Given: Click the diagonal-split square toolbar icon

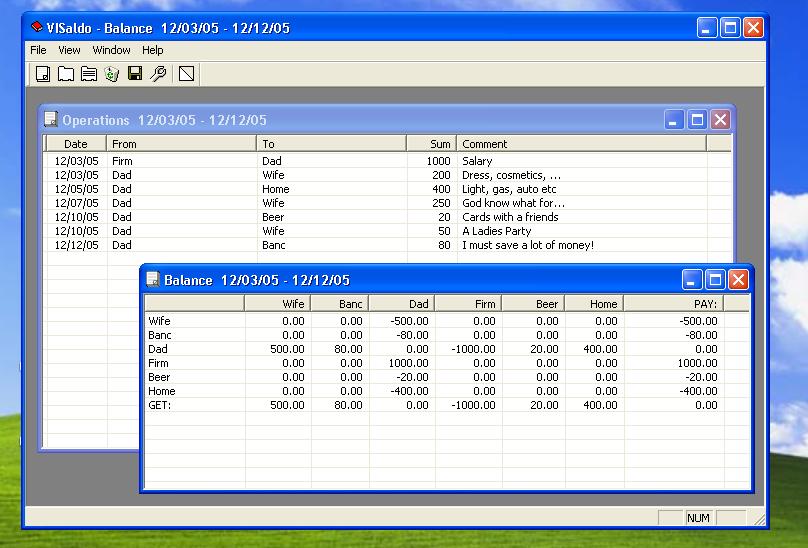Looking at the screenshot, I should click(x=186, y=74).
